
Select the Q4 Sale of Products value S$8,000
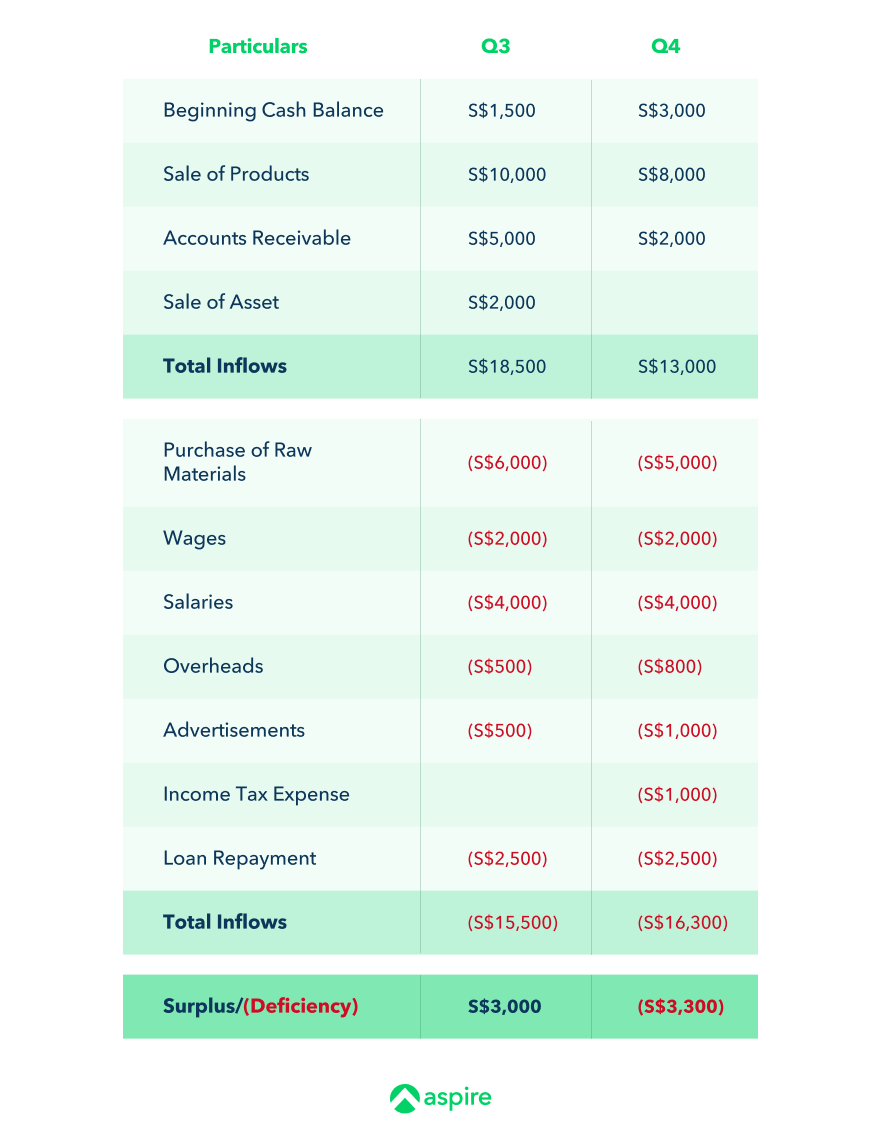672,174
